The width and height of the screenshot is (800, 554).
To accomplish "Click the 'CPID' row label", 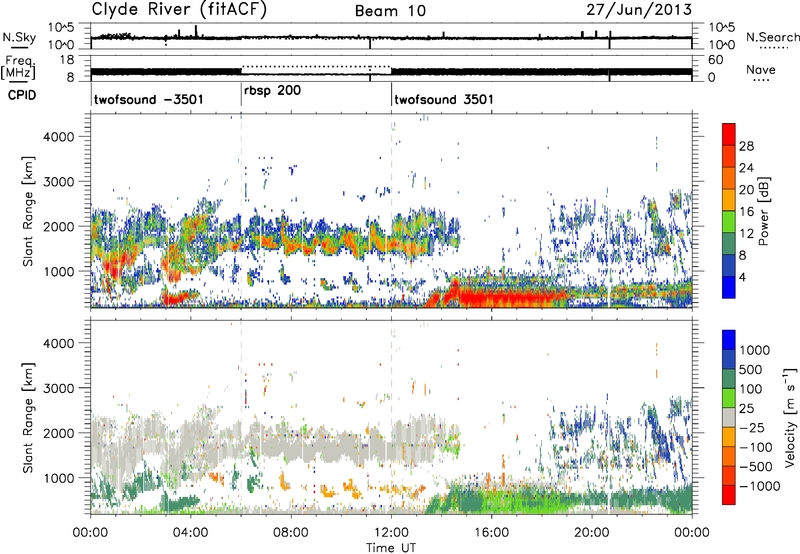I will coord(22,95).
